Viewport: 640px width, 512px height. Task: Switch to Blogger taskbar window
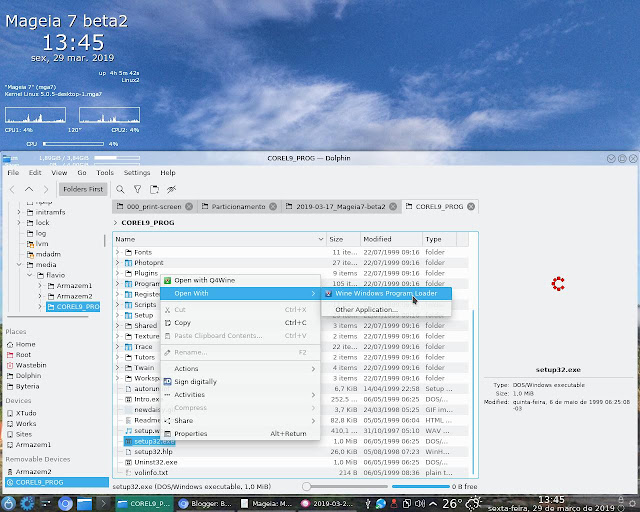(x=206, y=503)
